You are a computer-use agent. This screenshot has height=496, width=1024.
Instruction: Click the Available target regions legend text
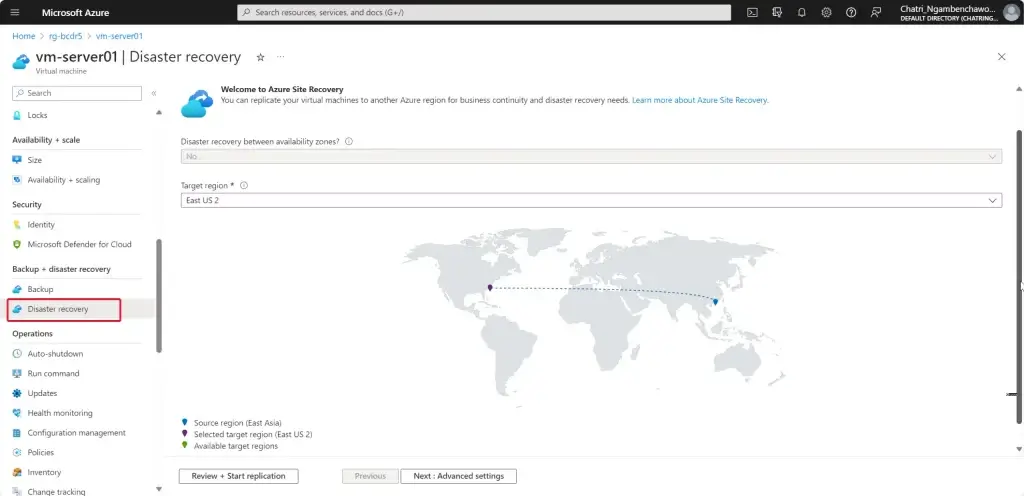236,446
